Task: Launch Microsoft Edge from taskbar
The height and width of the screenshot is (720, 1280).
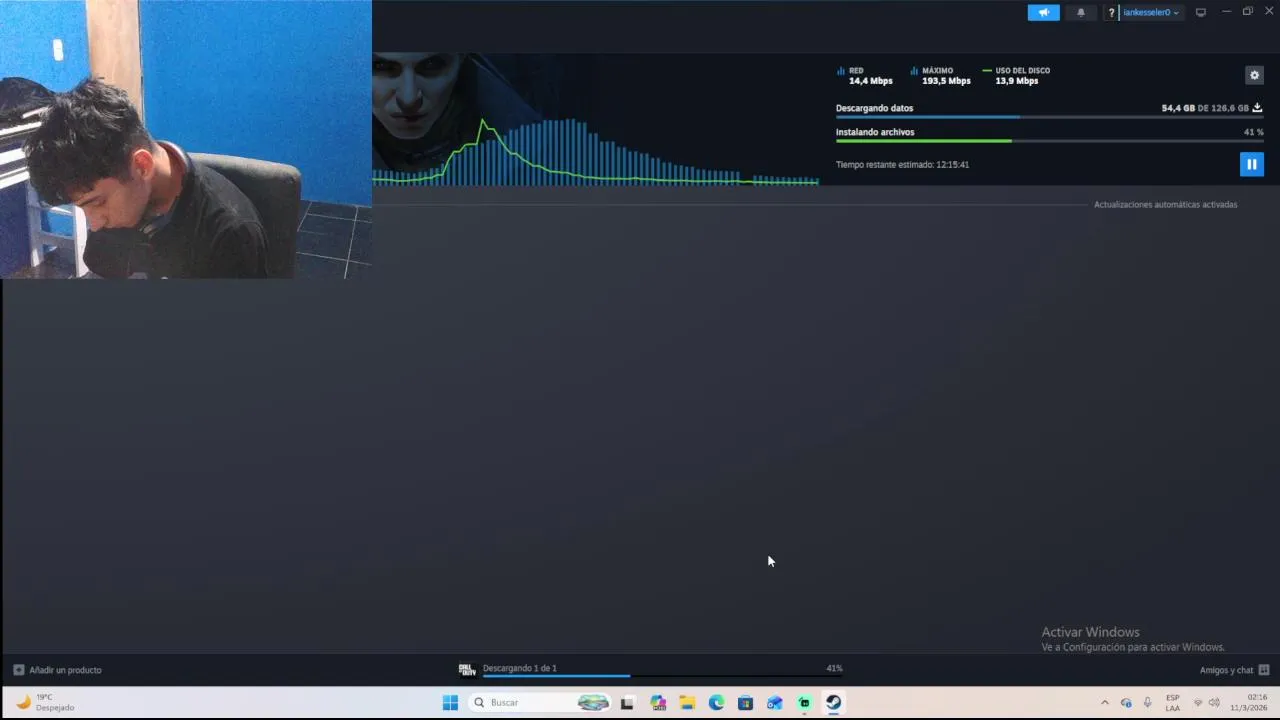Action: point(716,702)
